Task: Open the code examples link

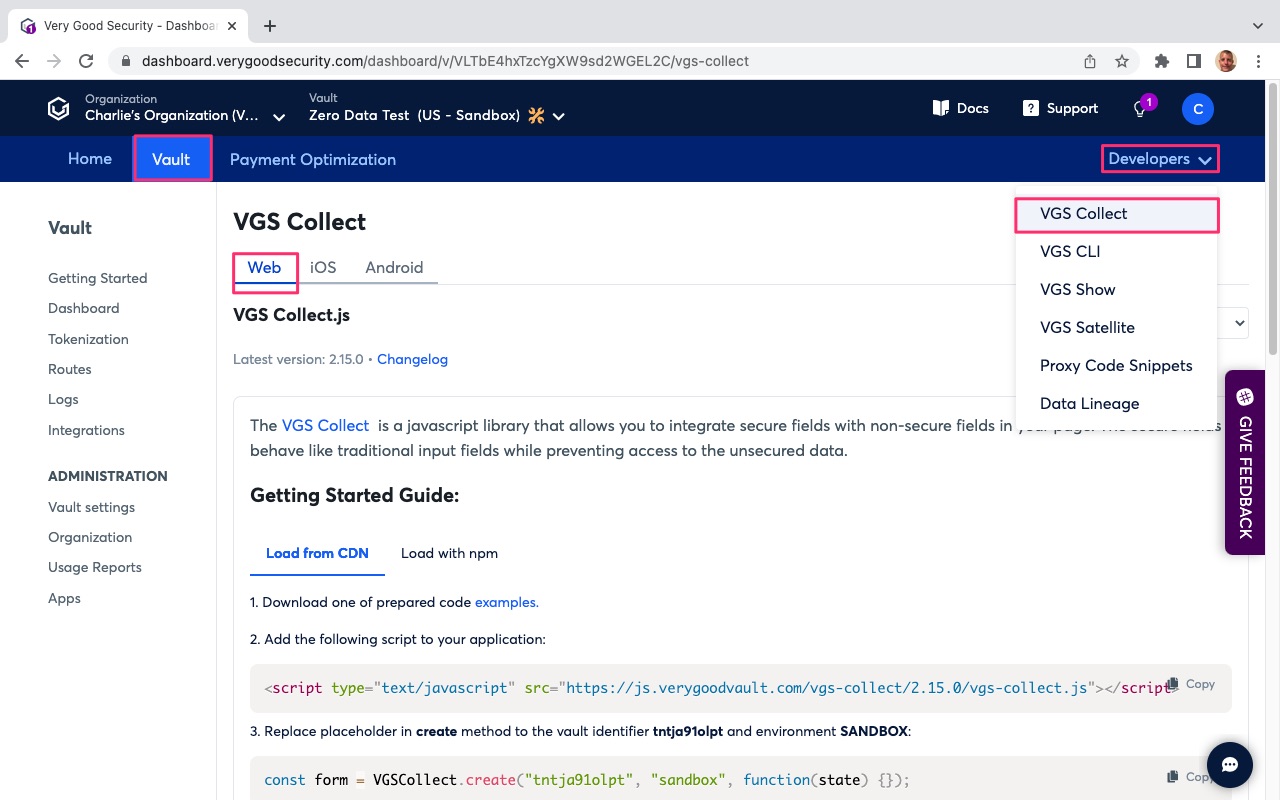Action: point(506,603)
